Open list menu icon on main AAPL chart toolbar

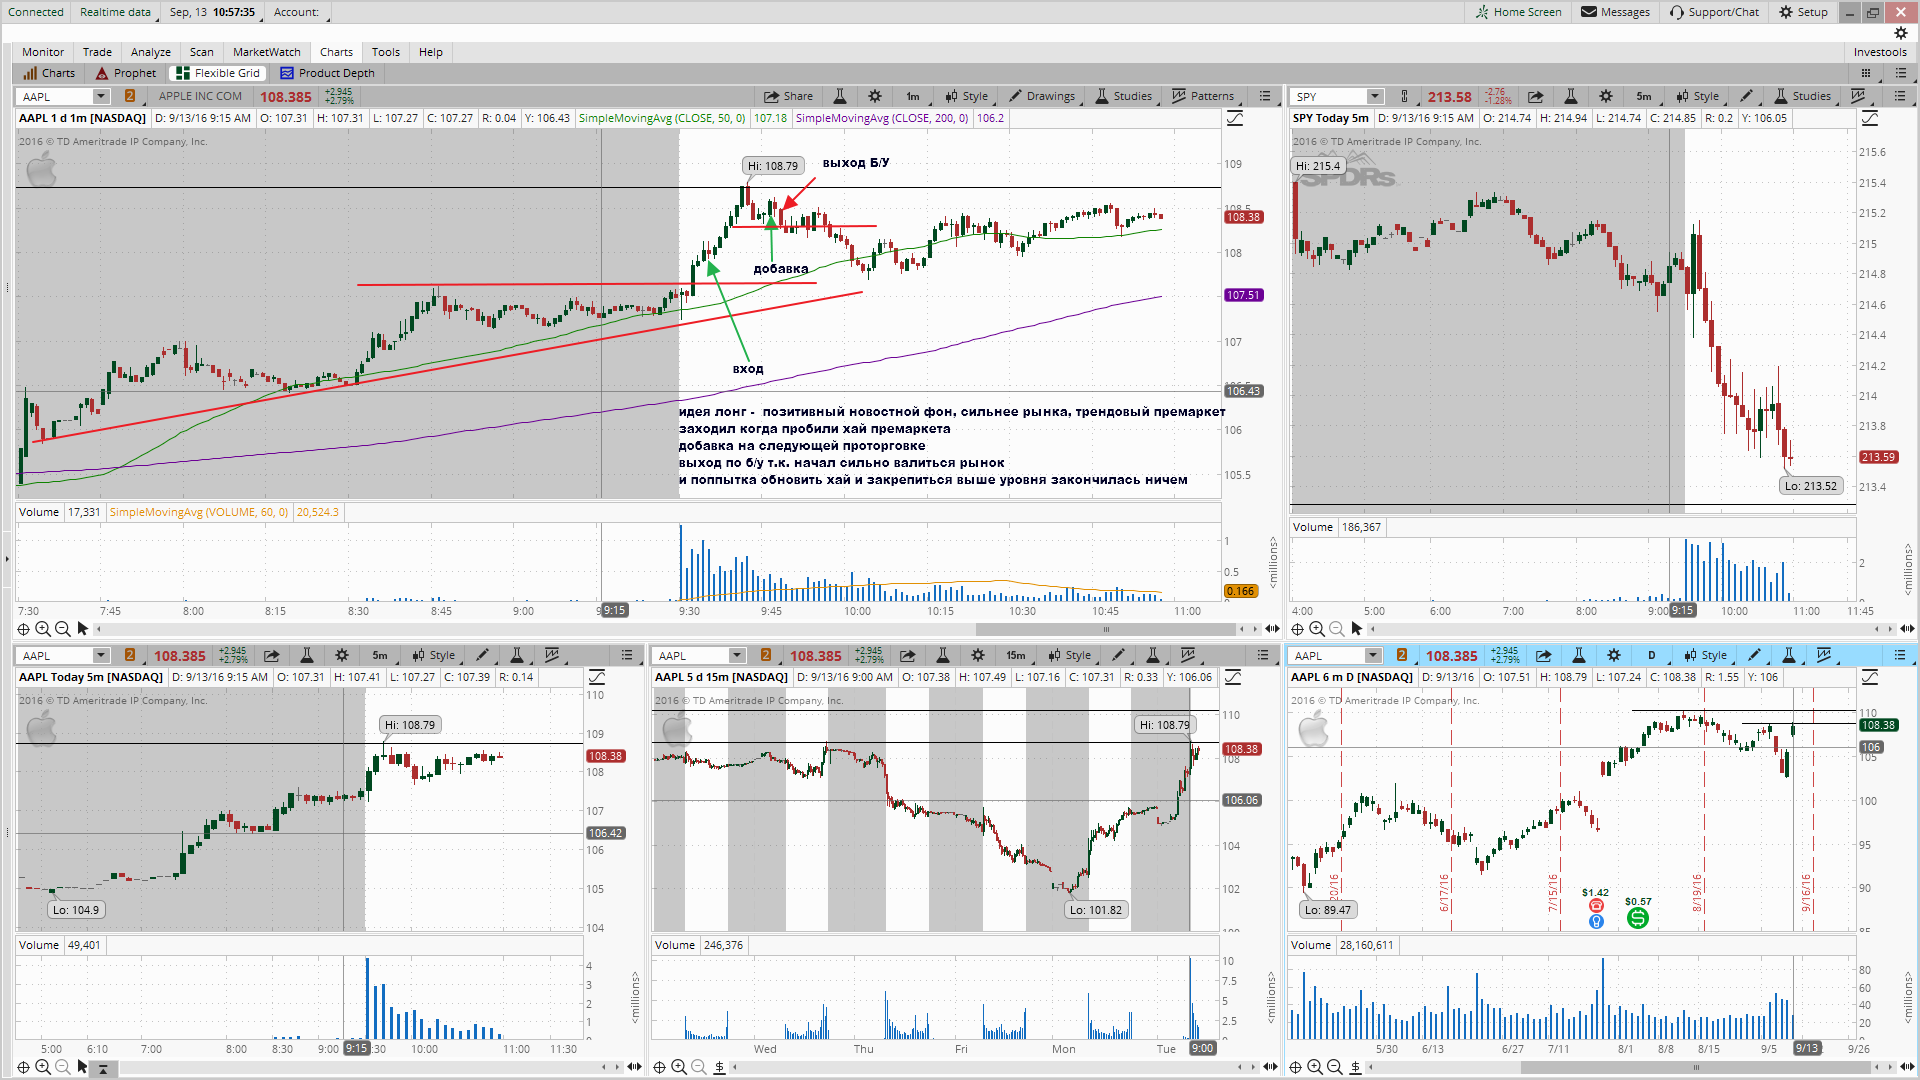coord(1265,96)
